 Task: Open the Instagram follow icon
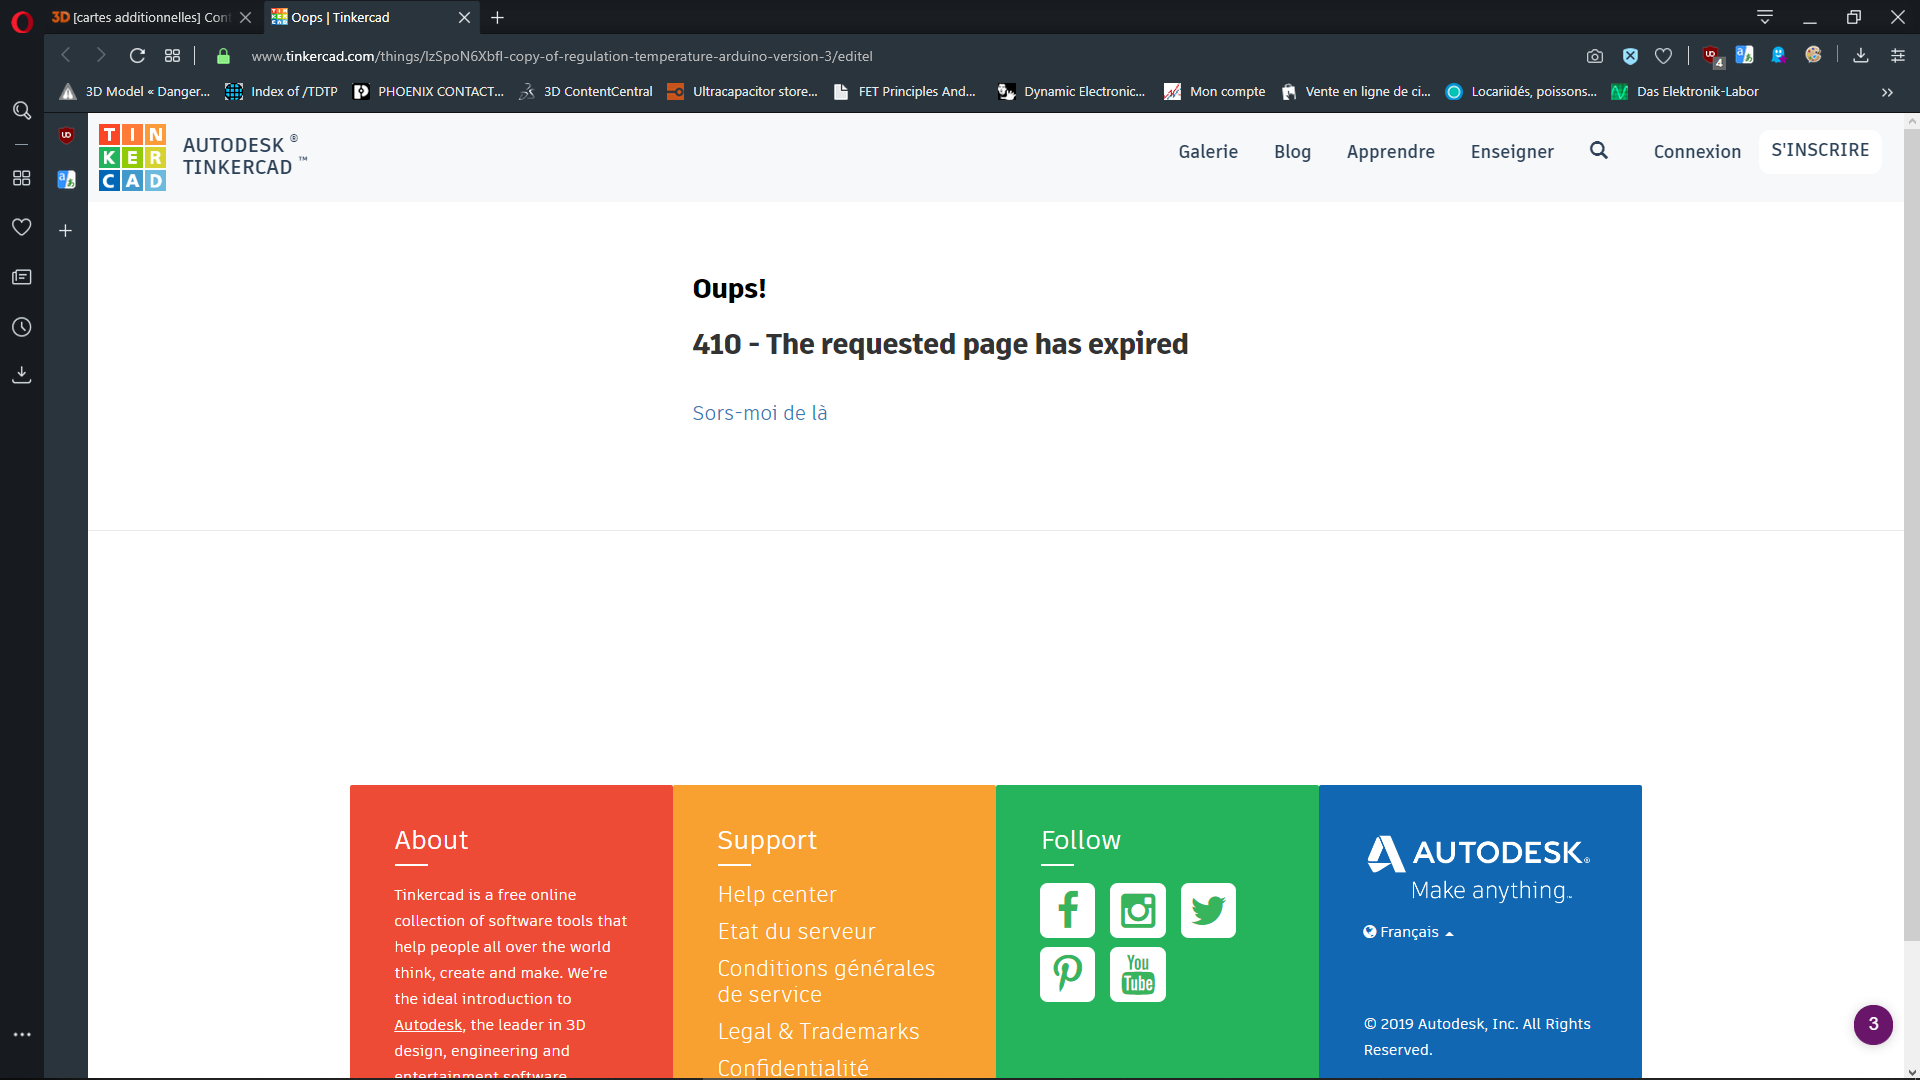(1137, 910)
